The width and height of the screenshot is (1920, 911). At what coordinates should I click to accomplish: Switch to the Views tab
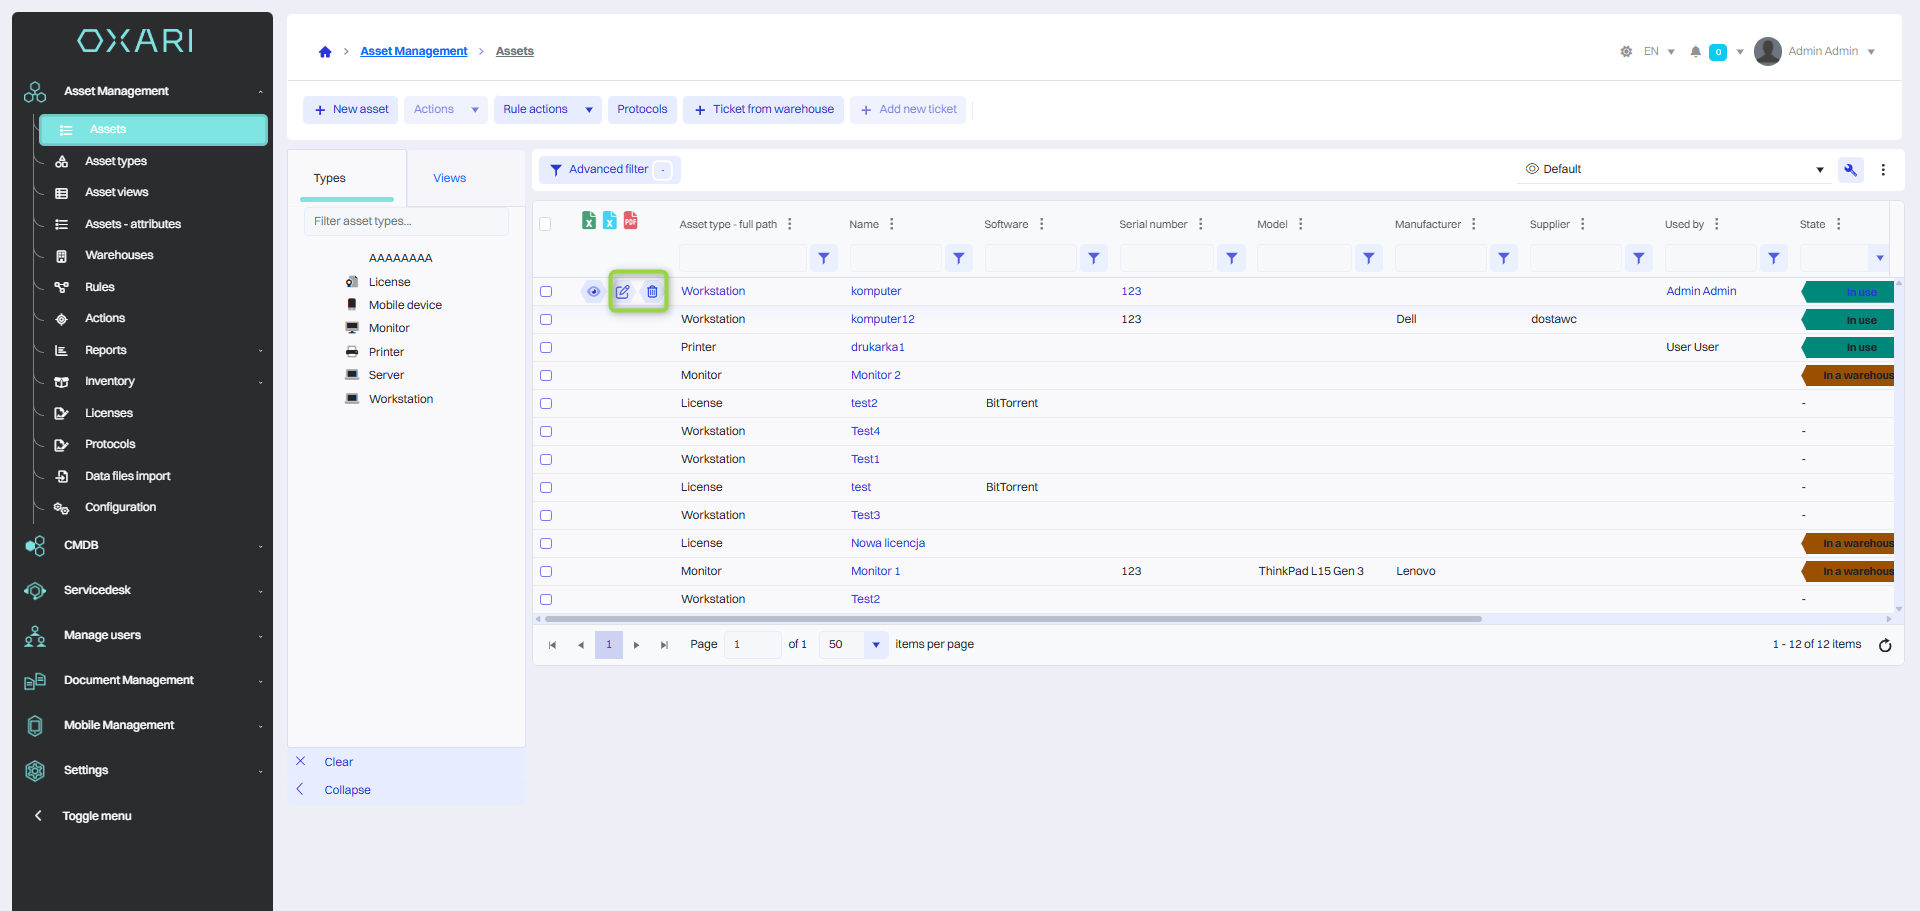[x=449, y=178]
